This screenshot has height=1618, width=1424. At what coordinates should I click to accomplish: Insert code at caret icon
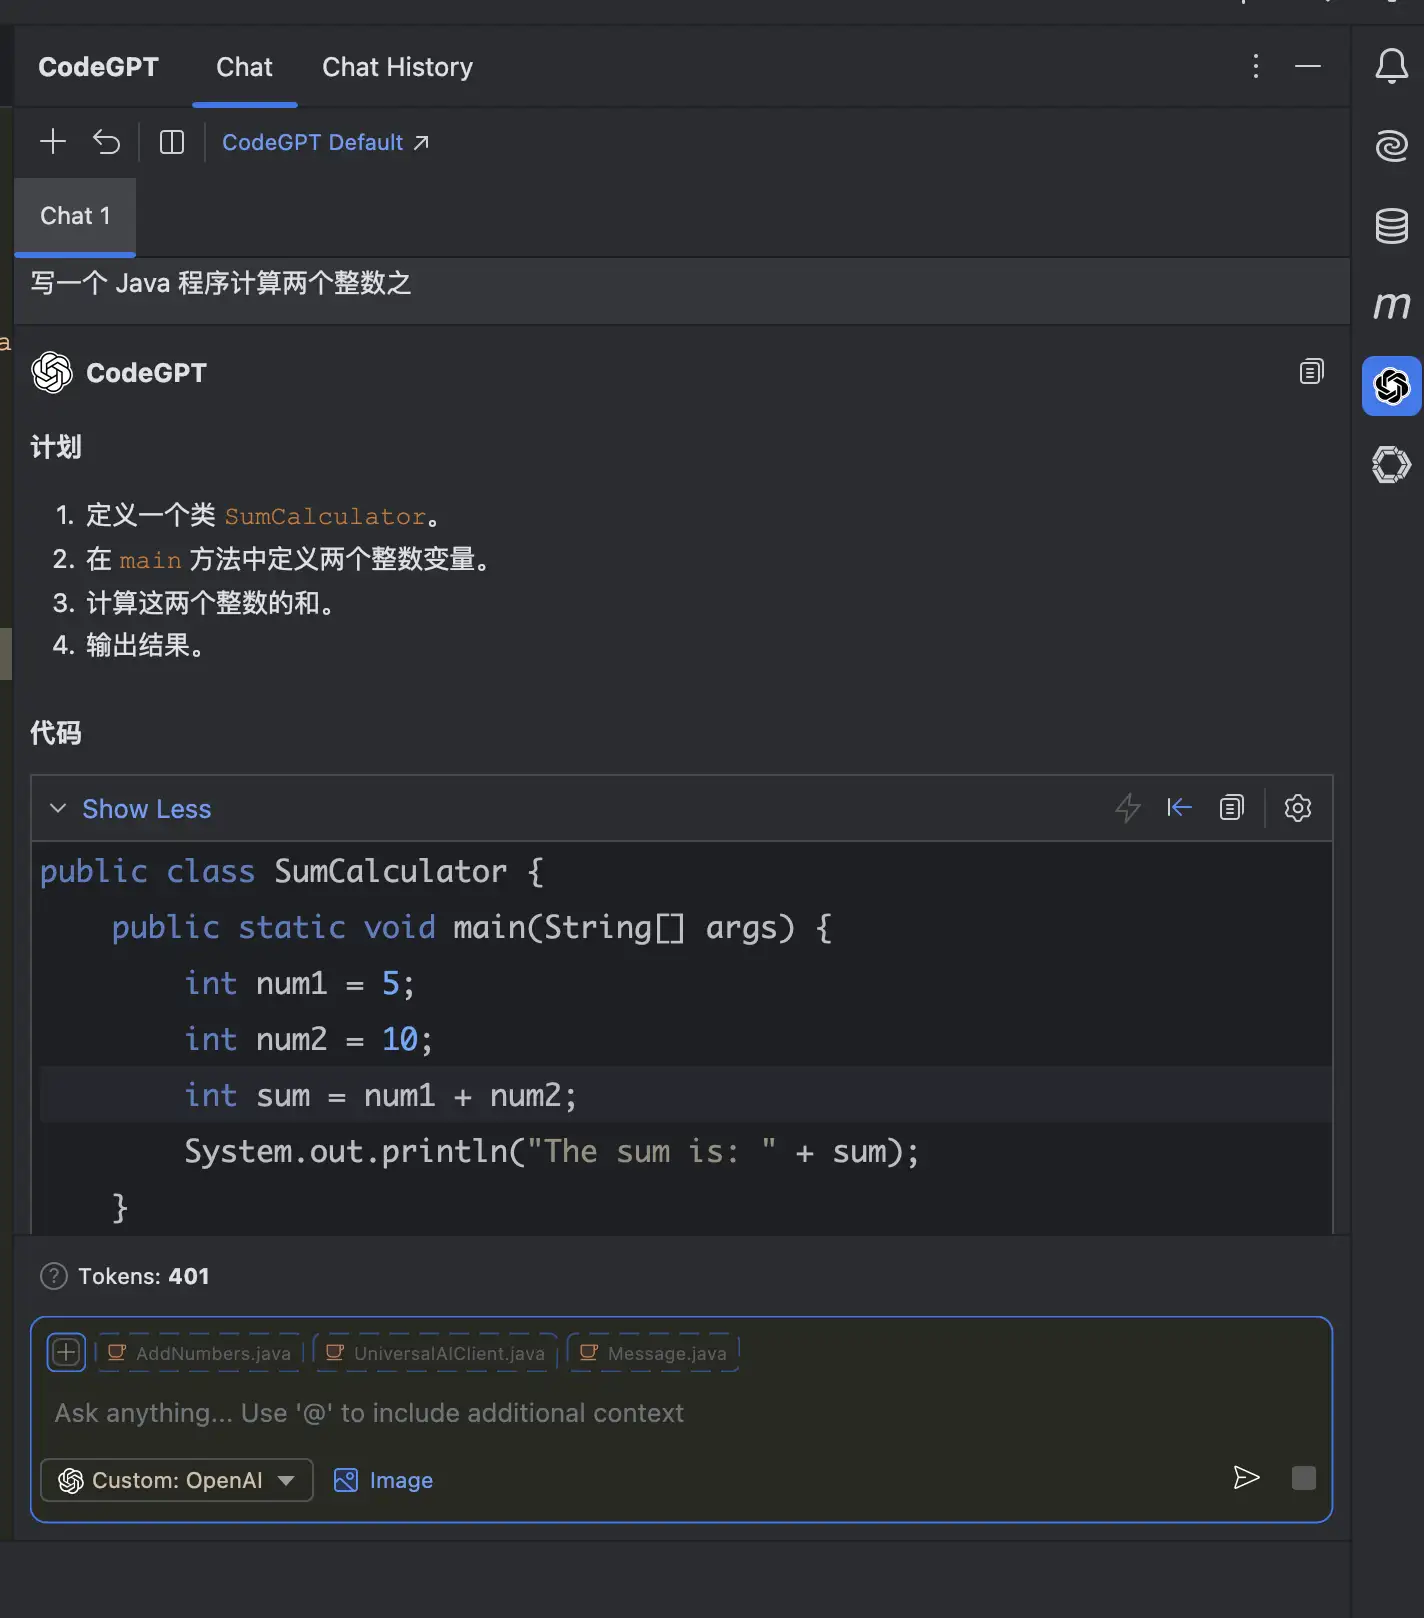[x=1180, y=807]
